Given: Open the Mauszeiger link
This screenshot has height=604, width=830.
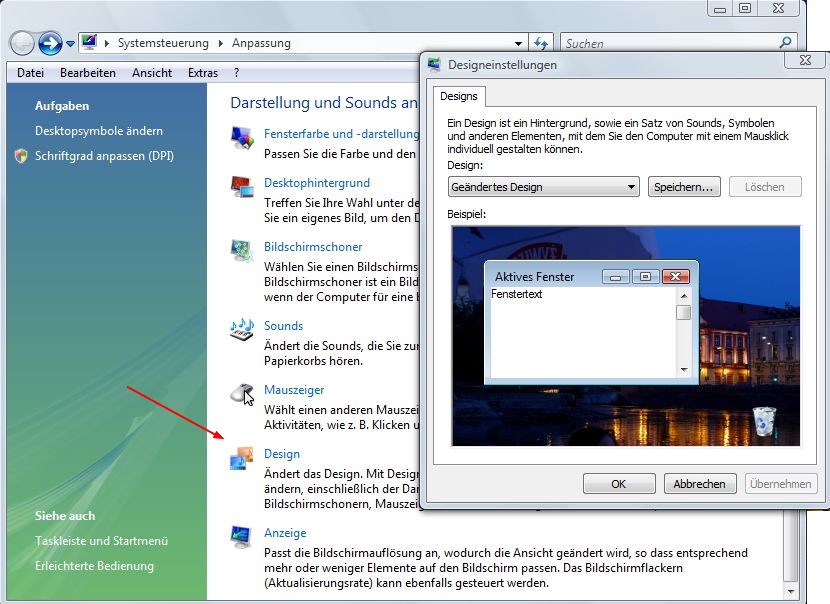Looking at the screenshot, I should [294, 390].
